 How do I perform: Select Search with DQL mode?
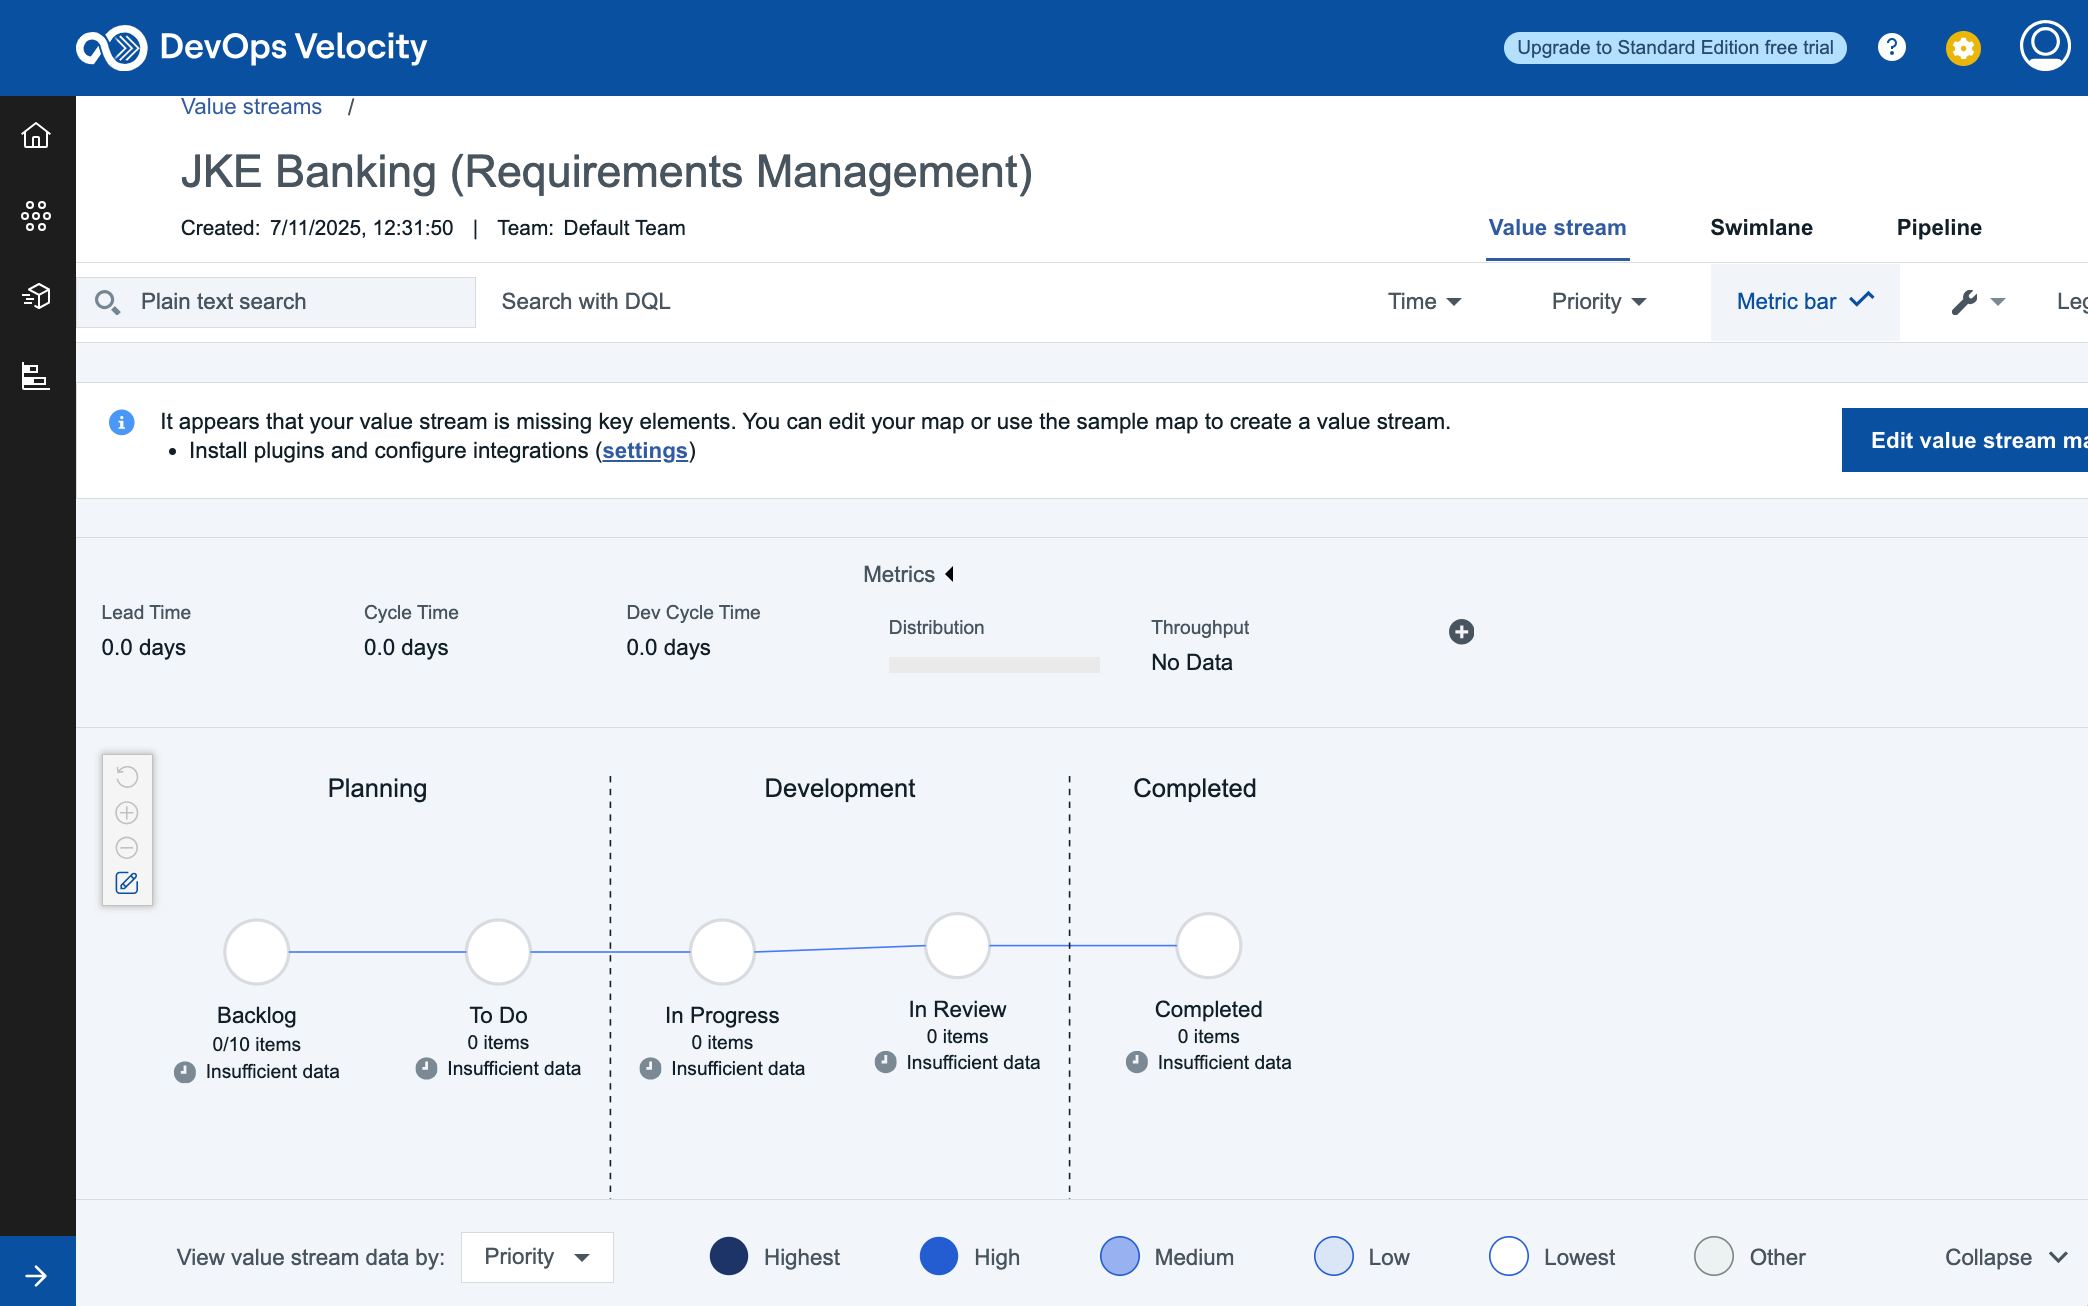(586, 301)
